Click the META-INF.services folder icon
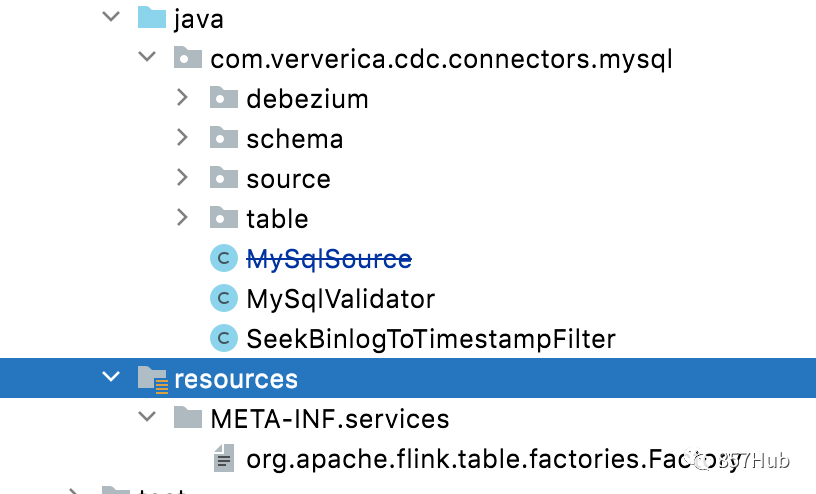Image resolution: width=816 pixels, height=494 pixels. tap(188, 417)
